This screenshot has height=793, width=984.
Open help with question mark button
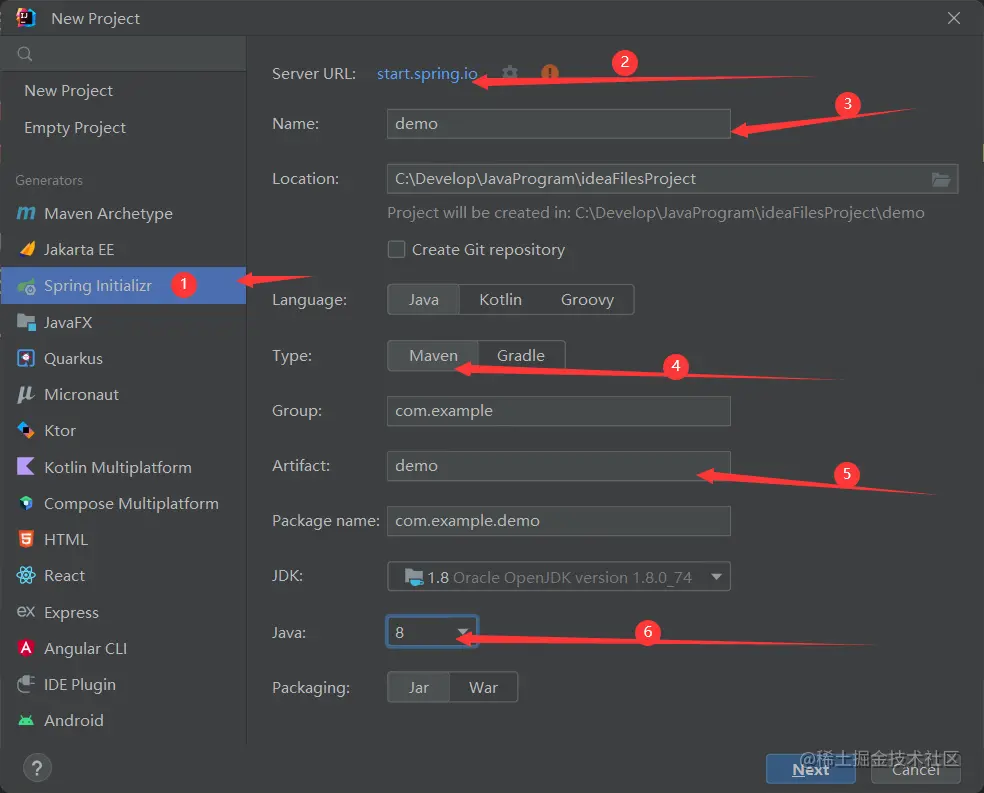click(x=37, y=767)
